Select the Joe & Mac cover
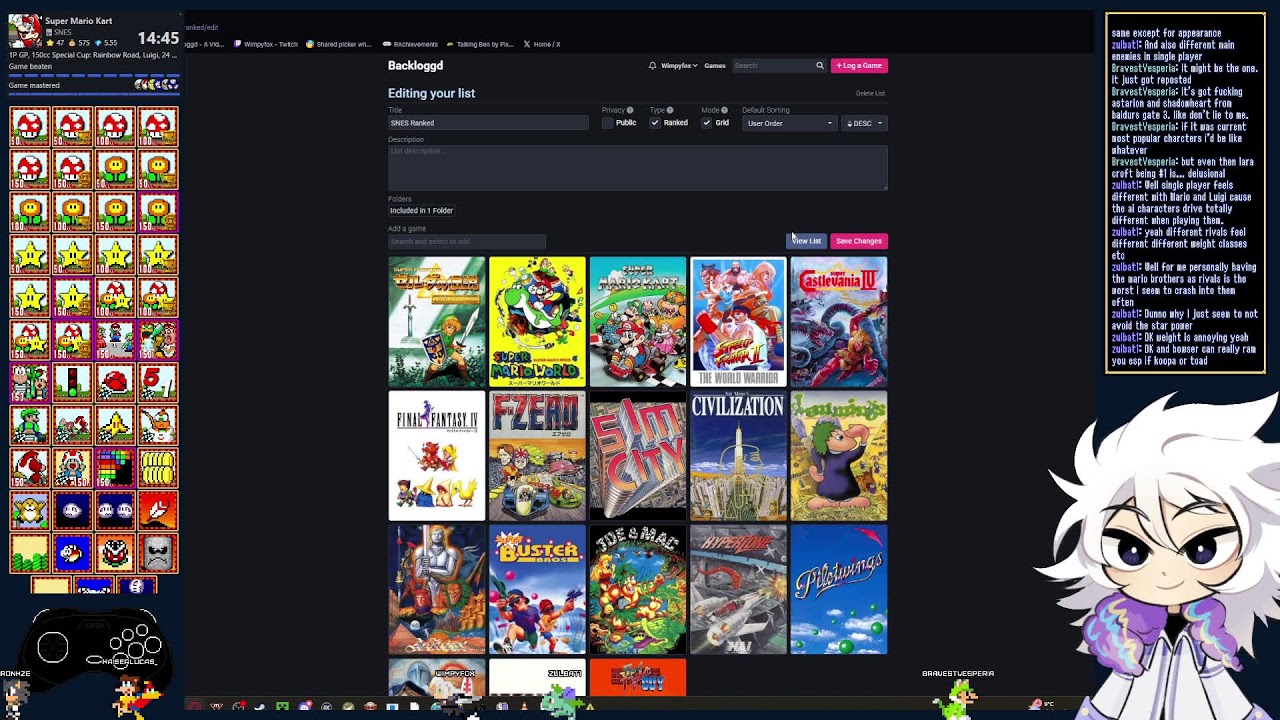Viewport: 1280px width, 720px height. point(638,590)
